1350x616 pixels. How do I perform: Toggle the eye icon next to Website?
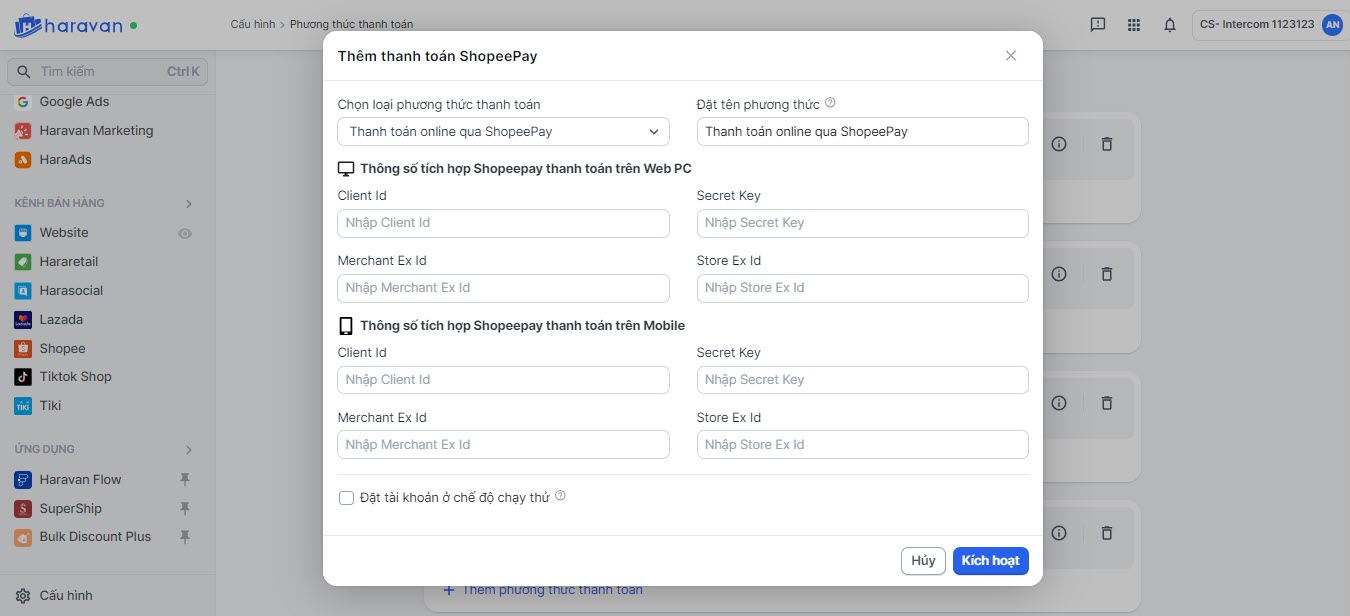[x=184, y=233]
